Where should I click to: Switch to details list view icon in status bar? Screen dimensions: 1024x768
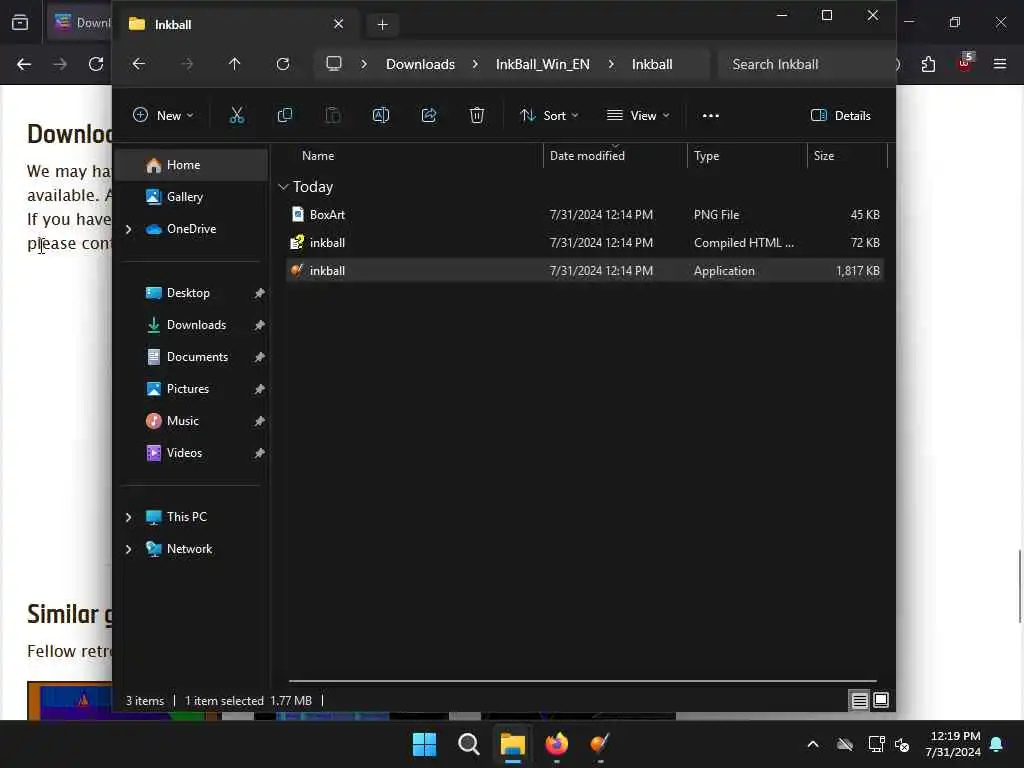pos(859,701)
